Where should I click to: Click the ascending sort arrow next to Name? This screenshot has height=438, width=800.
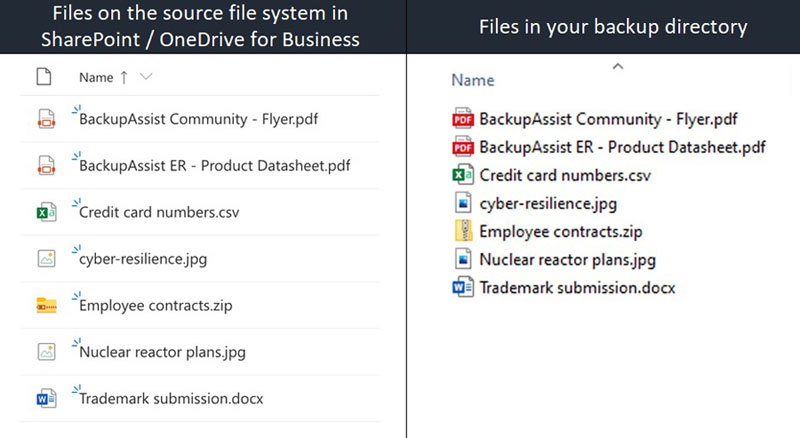124,77
